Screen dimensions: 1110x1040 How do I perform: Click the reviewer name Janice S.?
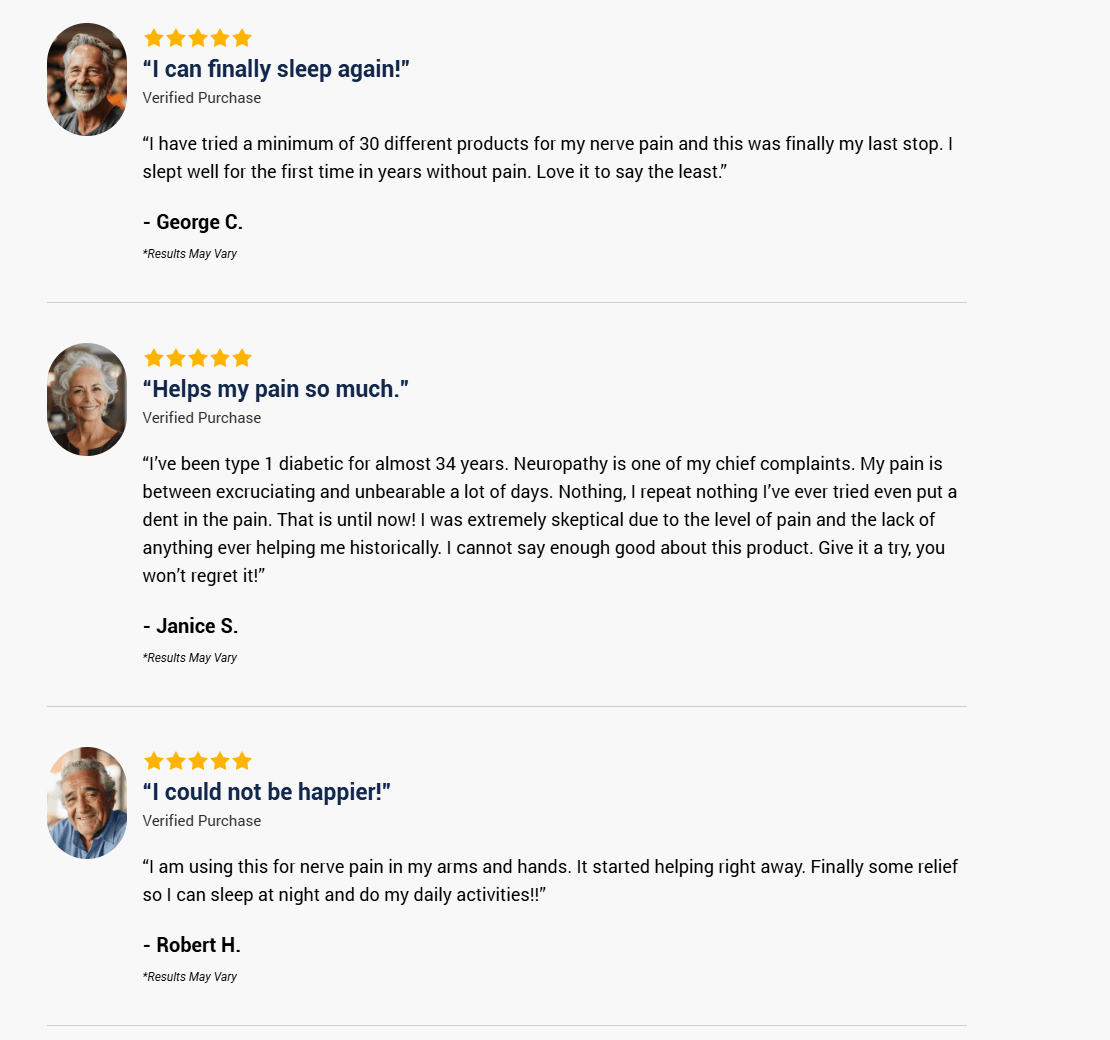coord(191,626)
